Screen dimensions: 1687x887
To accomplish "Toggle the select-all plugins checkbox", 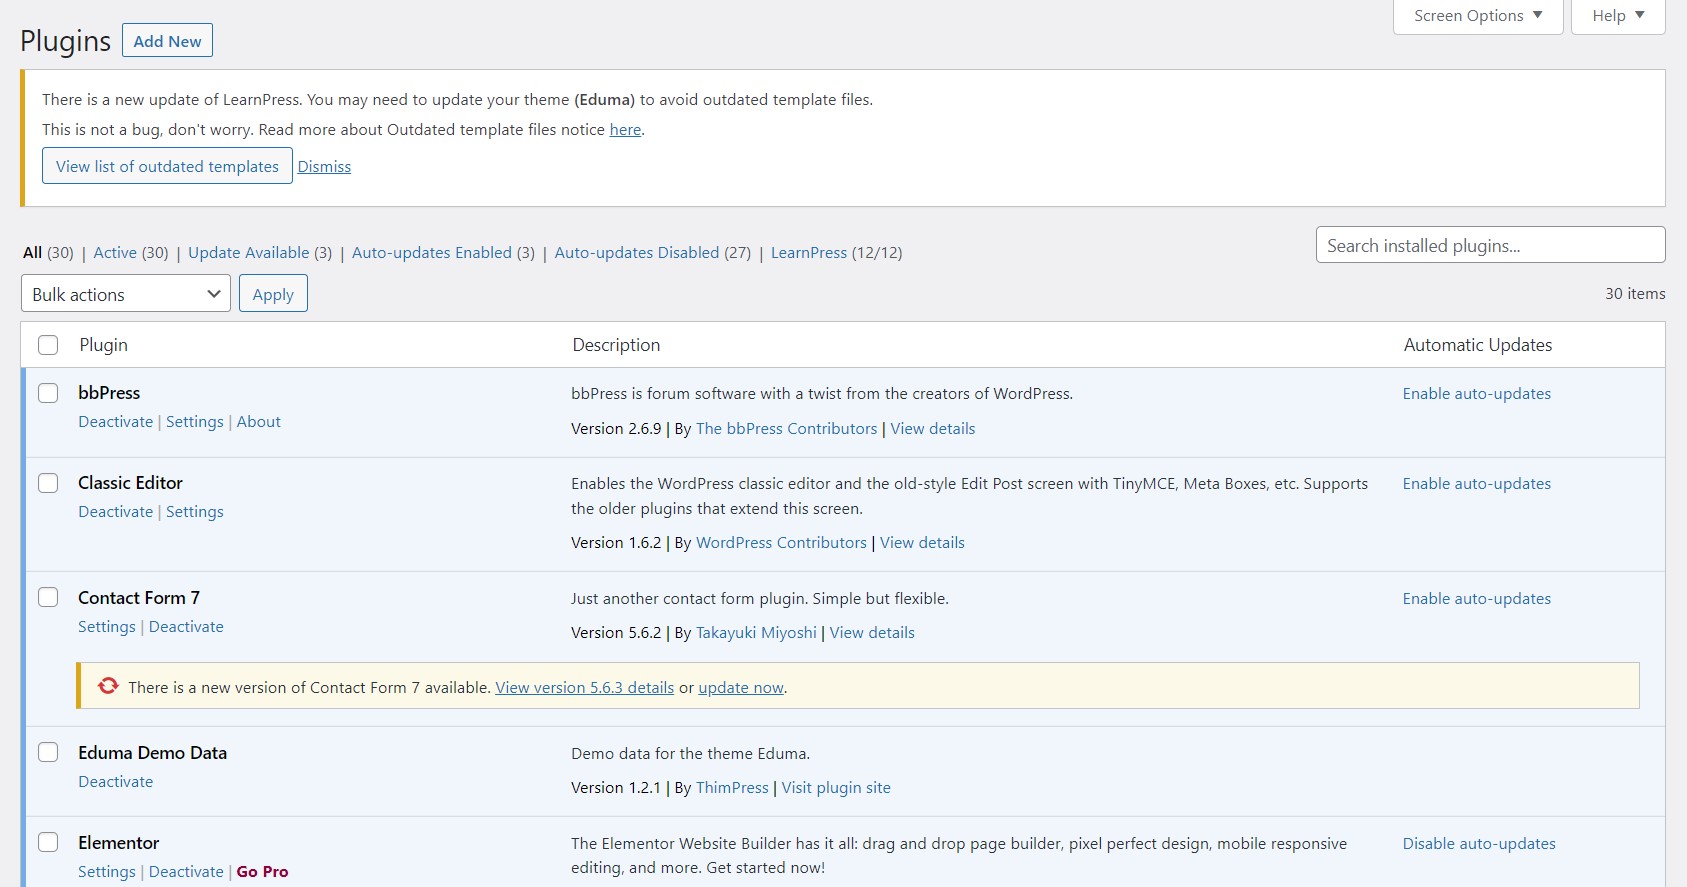I will pyautogui.click(x=48, y=345).
